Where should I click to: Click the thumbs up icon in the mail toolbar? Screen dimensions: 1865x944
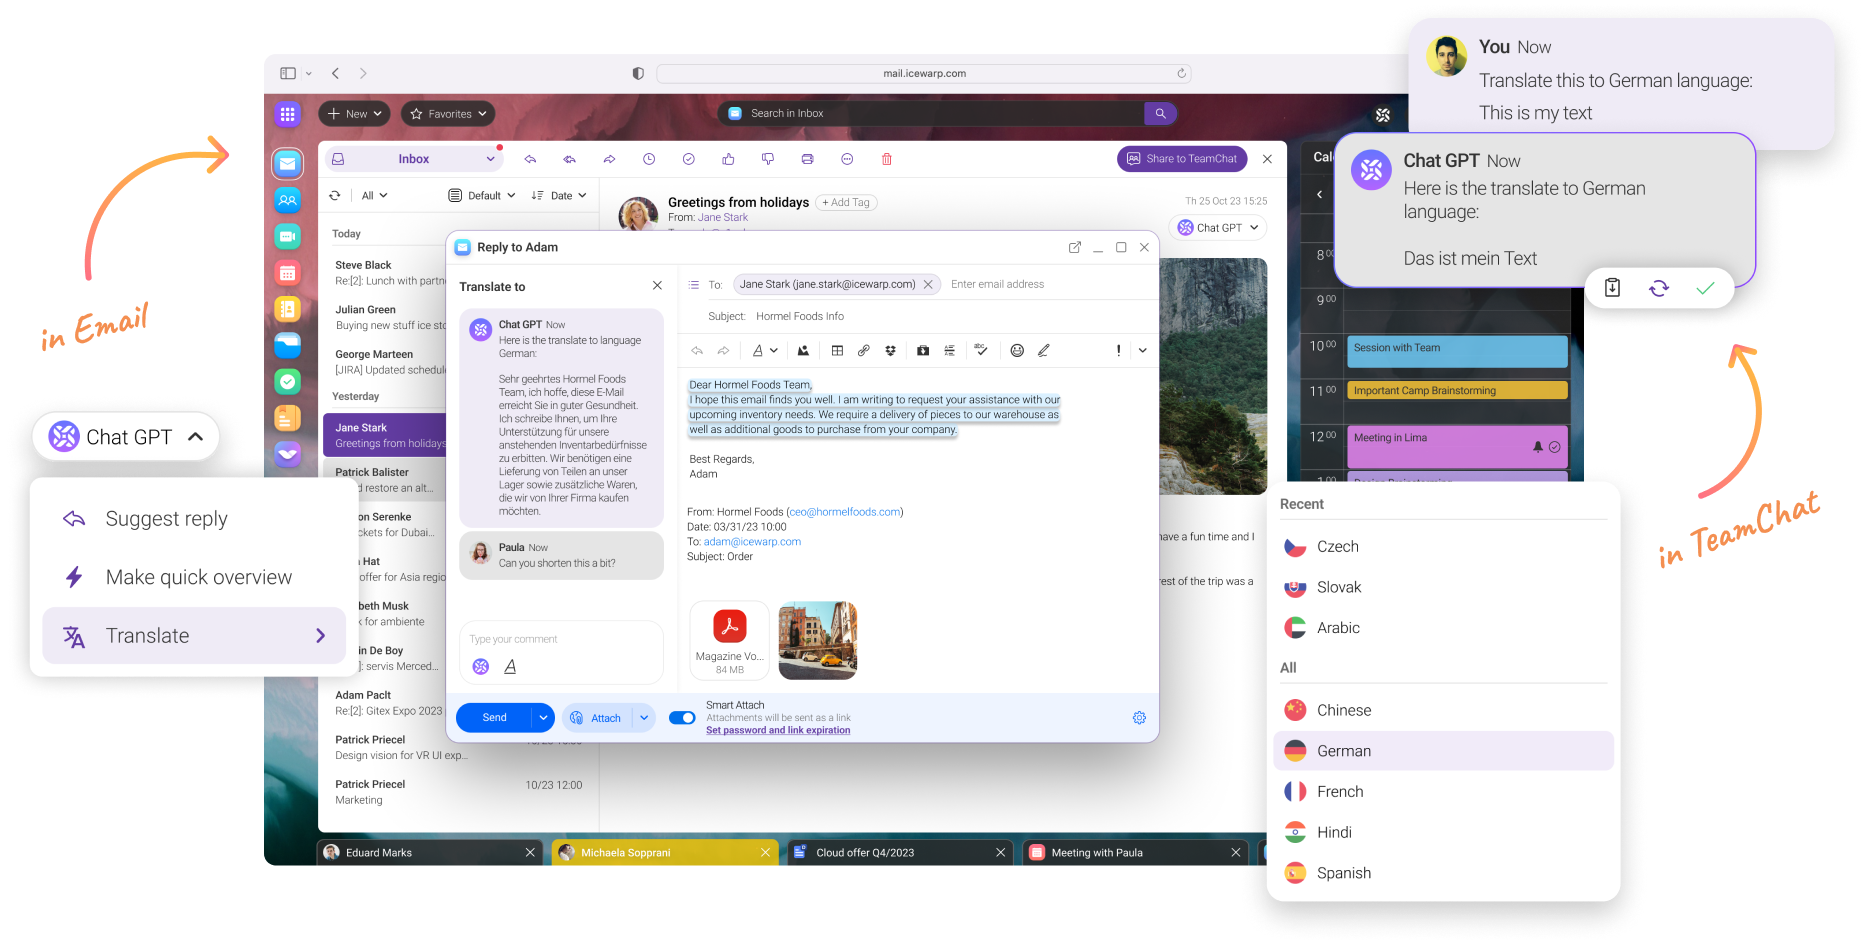click(x=728, y=159)
